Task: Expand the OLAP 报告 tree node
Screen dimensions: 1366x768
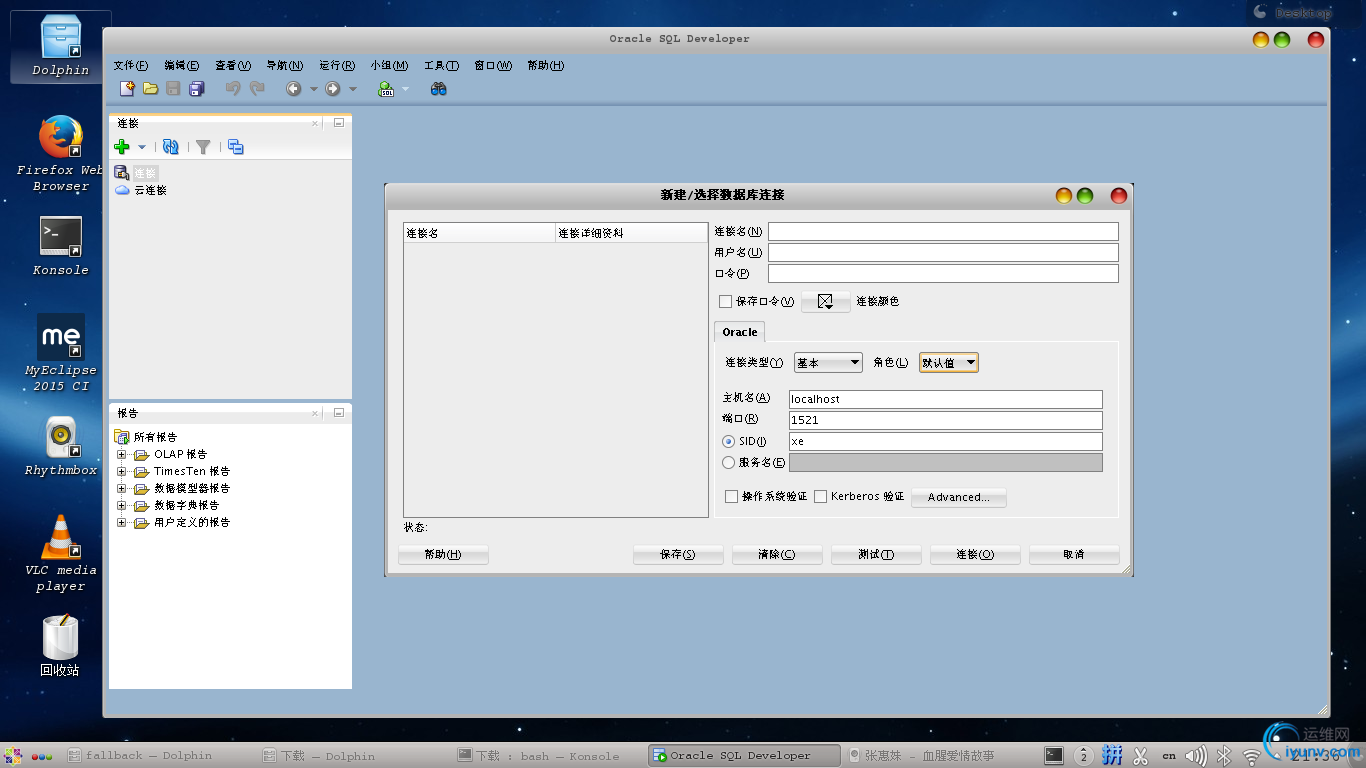Action: pyautogui.click(x=122, y=454)
